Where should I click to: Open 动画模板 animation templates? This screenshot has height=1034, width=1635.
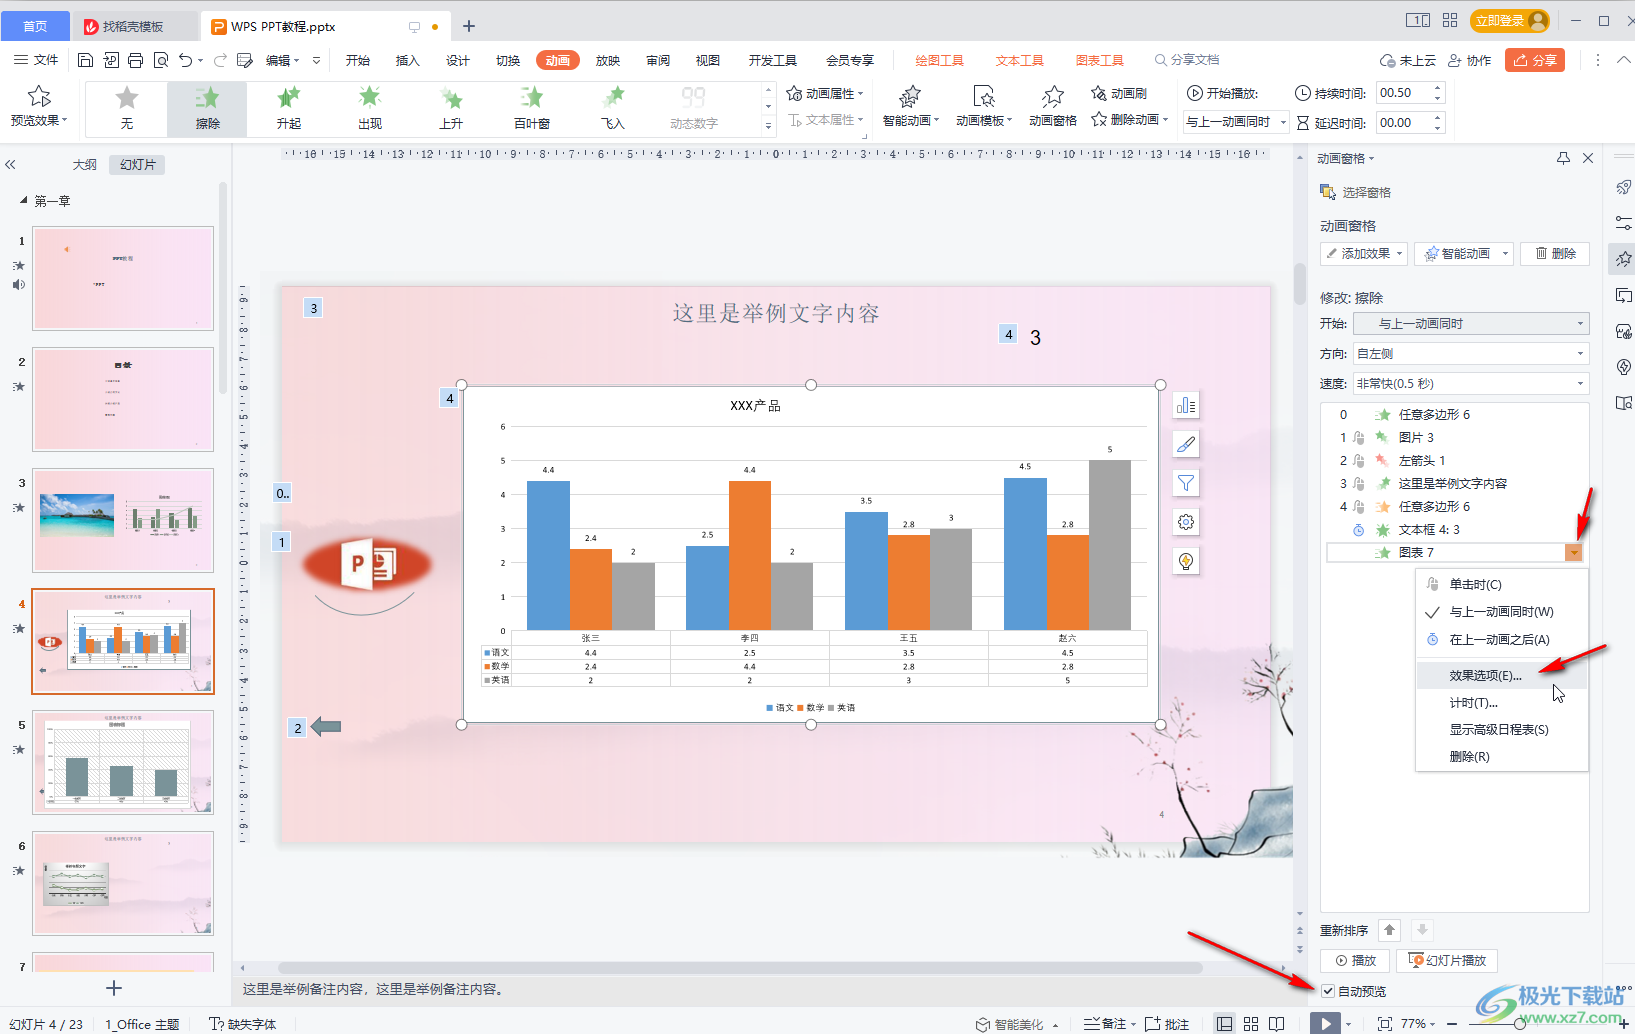pyautogui.click(x=984, y=107)
